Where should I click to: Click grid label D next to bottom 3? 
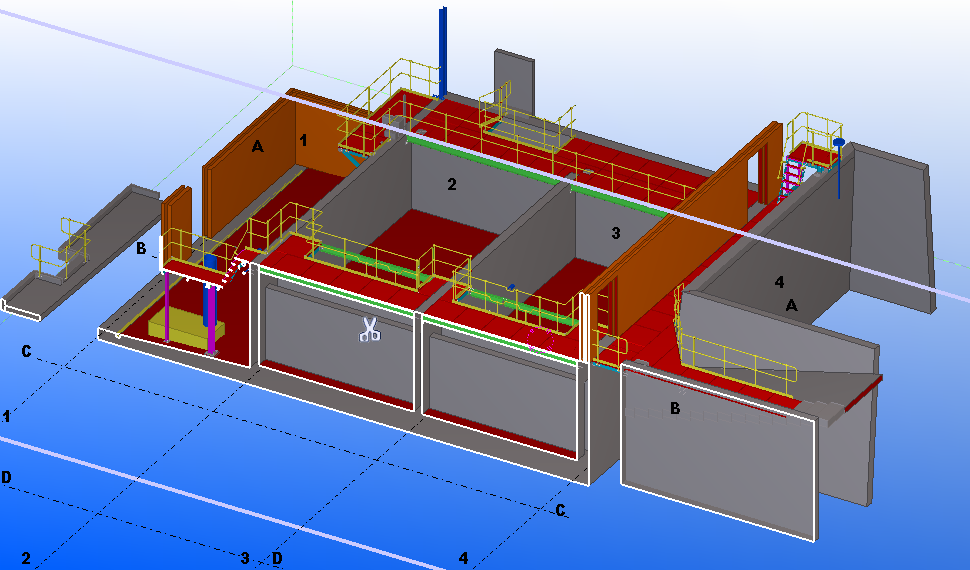pos(277,559)
